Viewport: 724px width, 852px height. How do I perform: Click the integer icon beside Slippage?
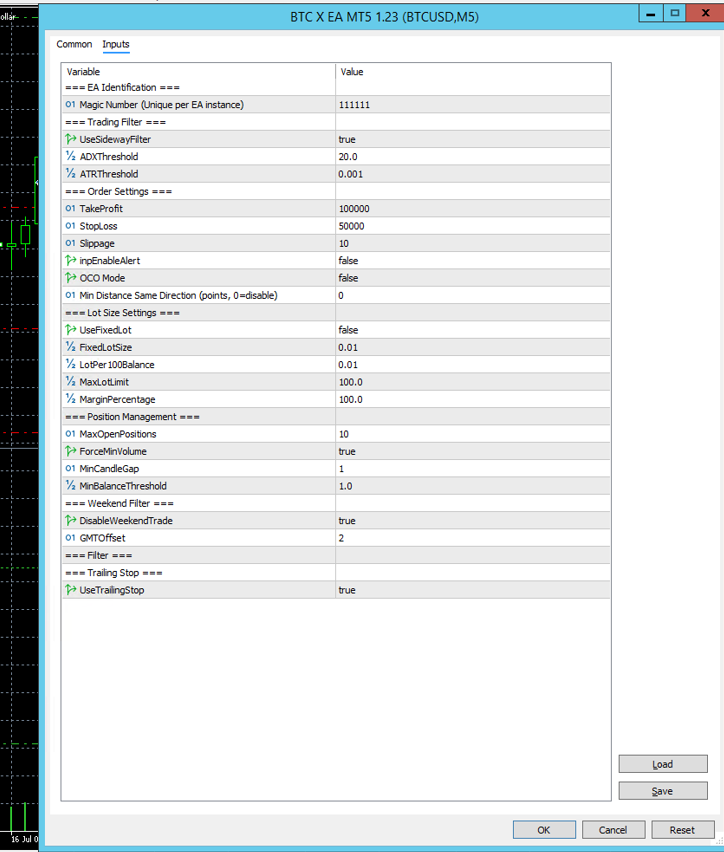point(70,243)
